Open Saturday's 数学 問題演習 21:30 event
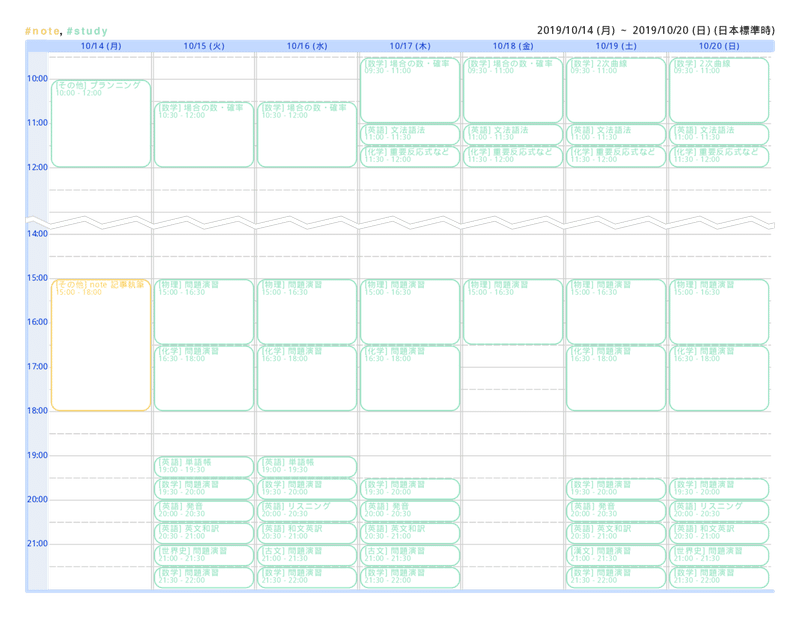800x618 pixels. (x=616, y=577)
